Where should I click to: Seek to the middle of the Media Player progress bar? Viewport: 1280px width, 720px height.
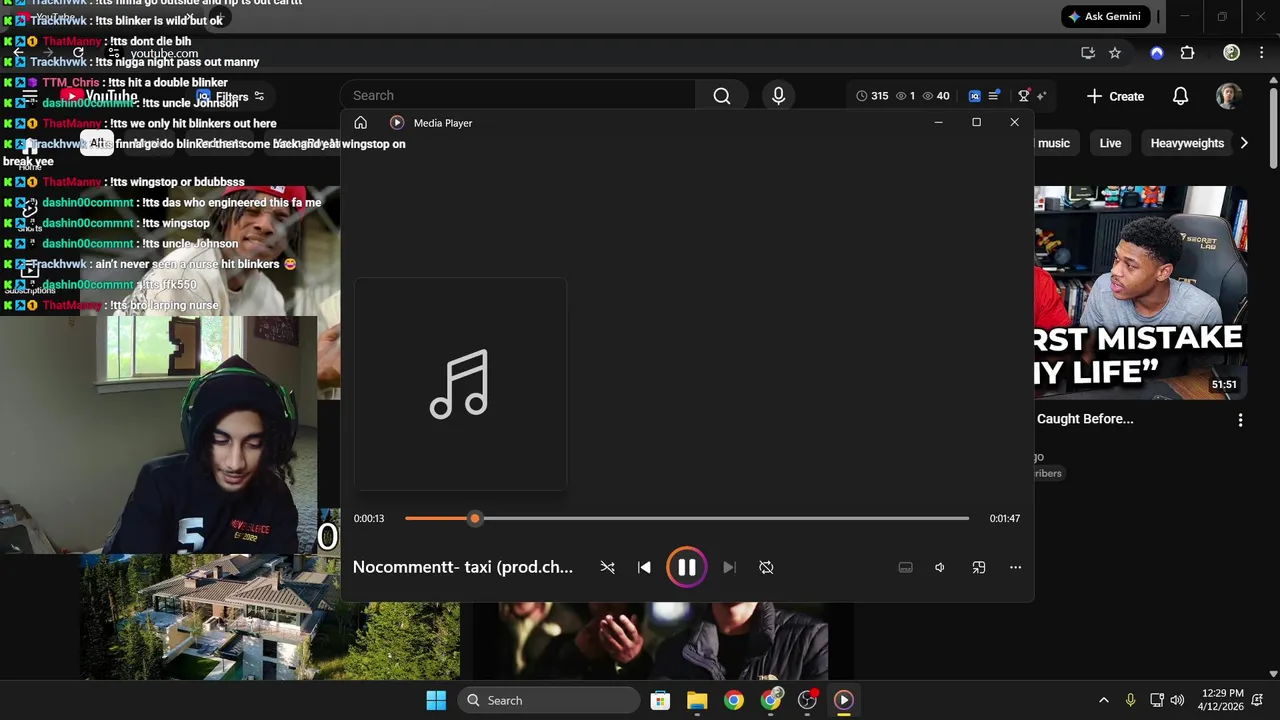click(x=687, y=518)
